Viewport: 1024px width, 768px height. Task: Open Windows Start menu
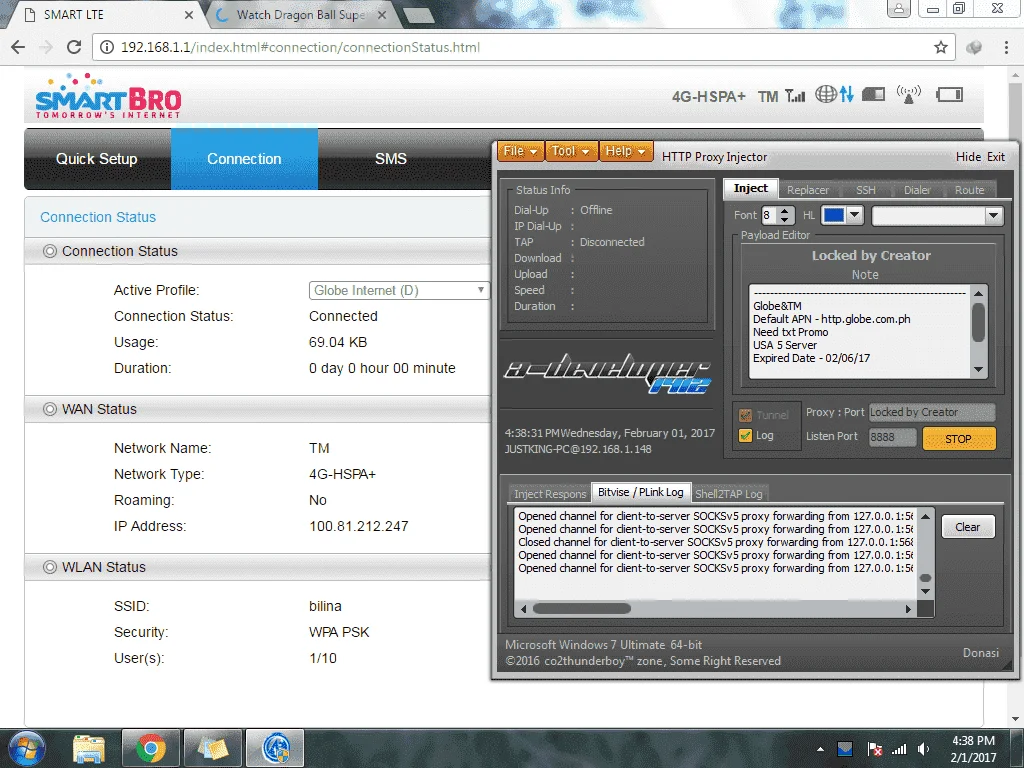click(x=27, y=748)
